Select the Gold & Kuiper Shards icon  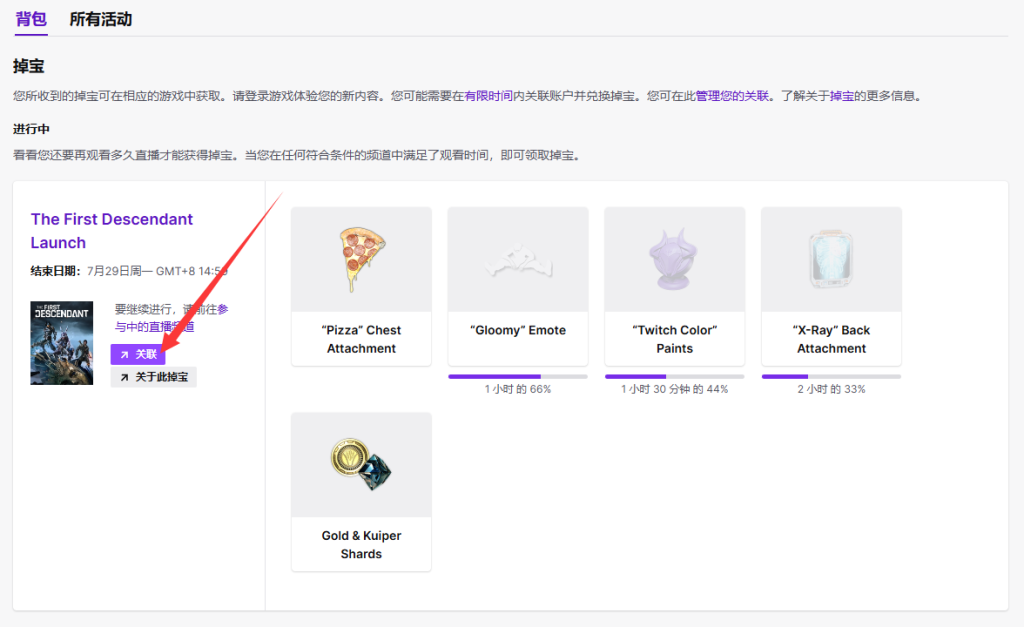coord(361,464)
